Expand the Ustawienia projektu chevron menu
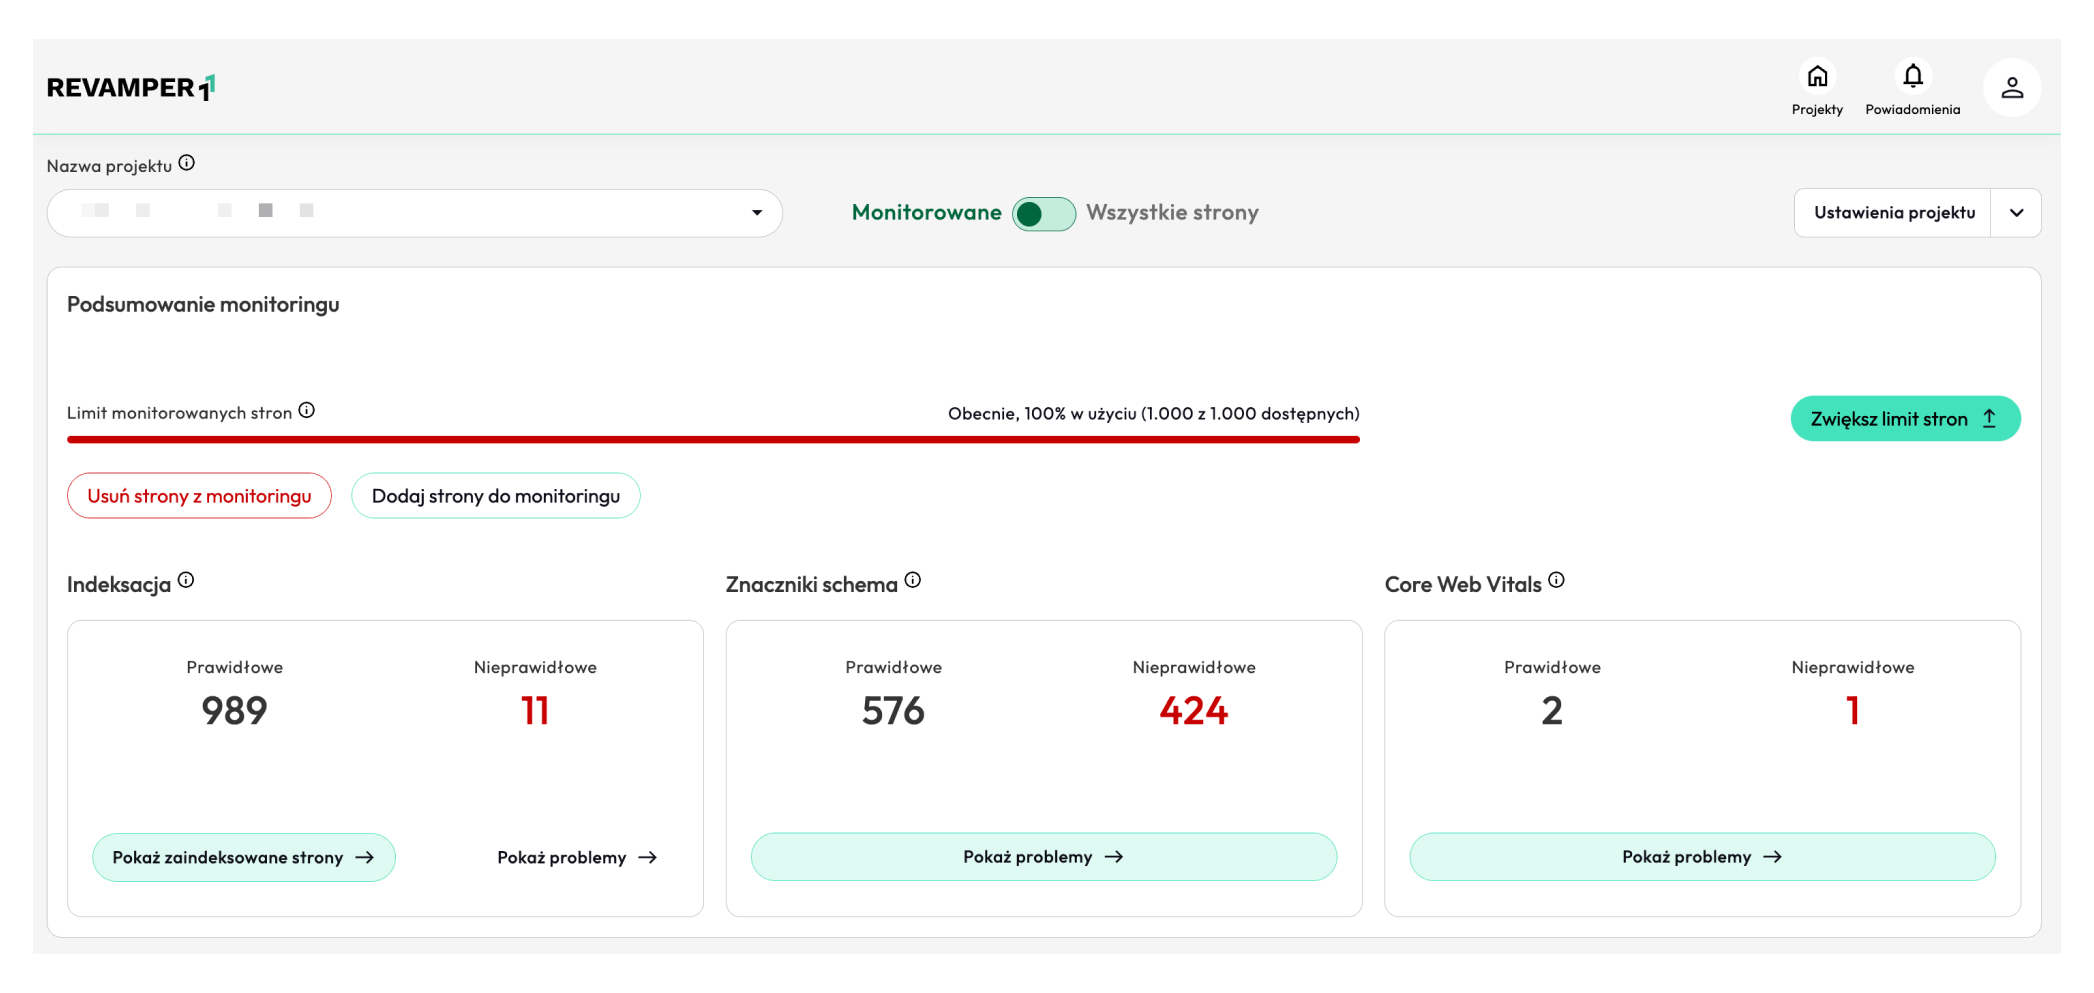This screenshot has height=993, width=2094. coord(2016,213)
